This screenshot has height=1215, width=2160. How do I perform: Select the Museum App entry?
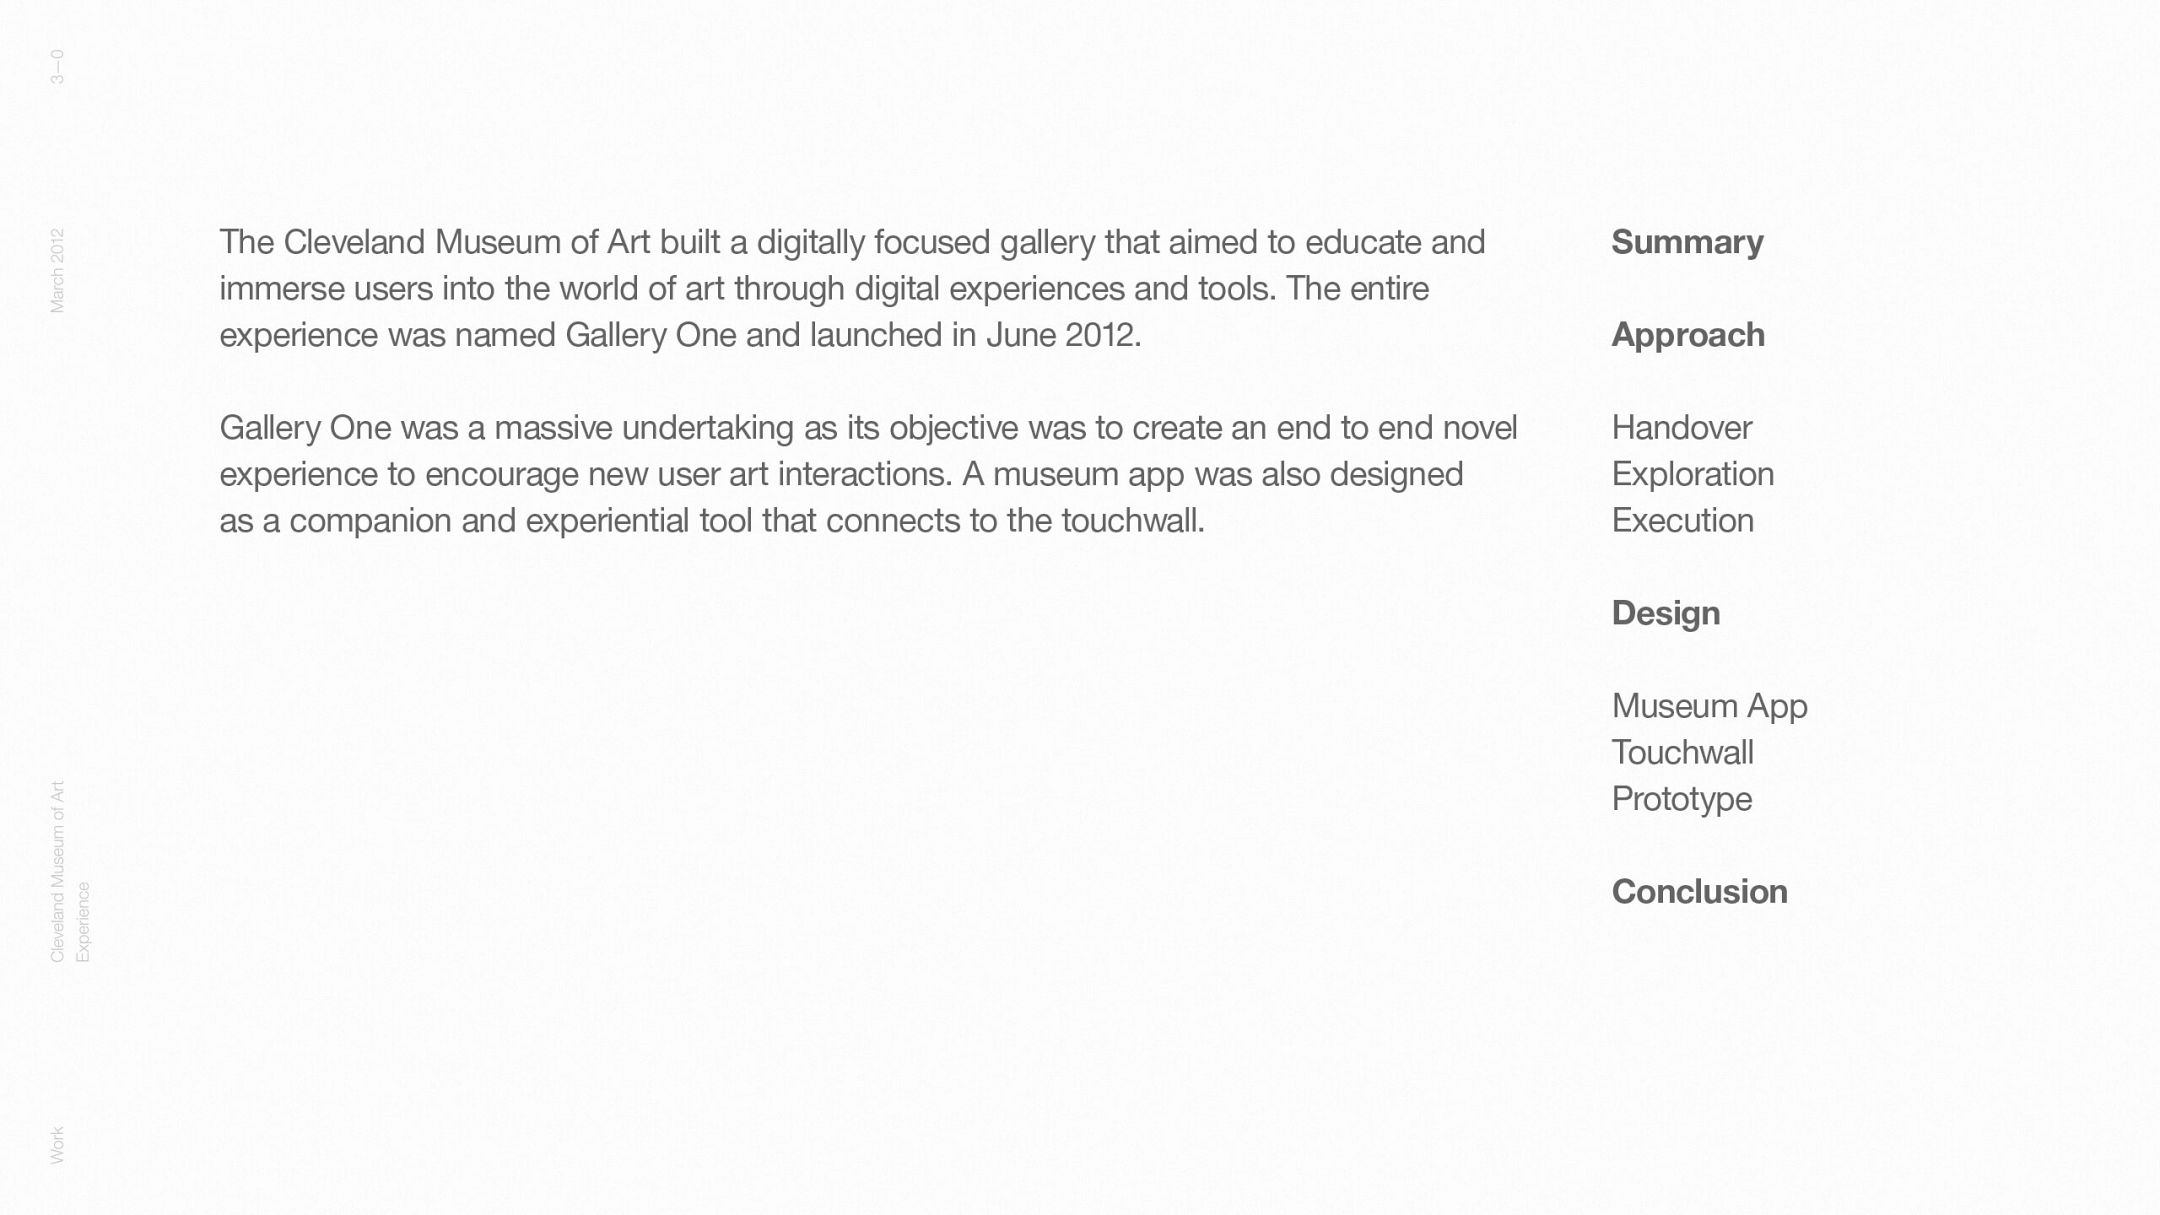[x=1709, y=706]
